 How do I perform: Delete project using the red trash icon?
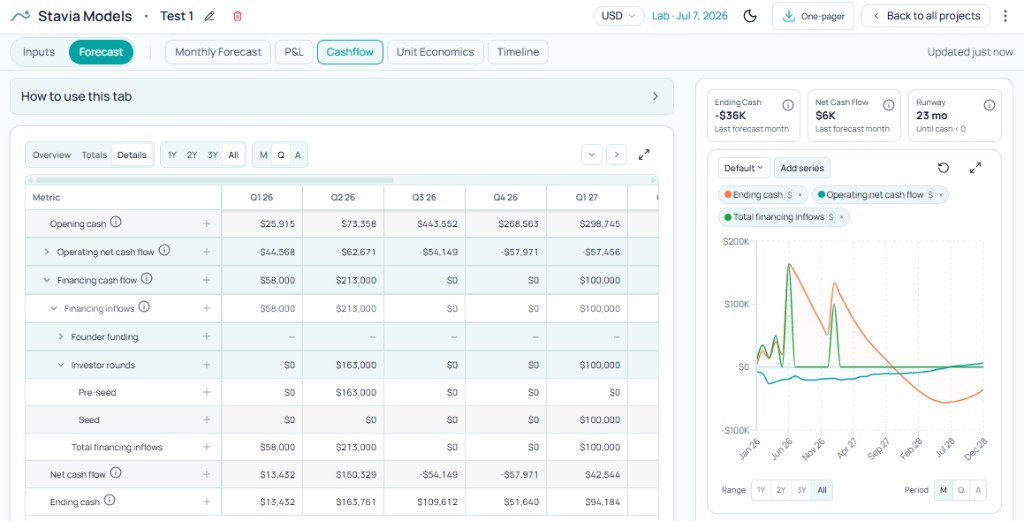tap(238, 16)
